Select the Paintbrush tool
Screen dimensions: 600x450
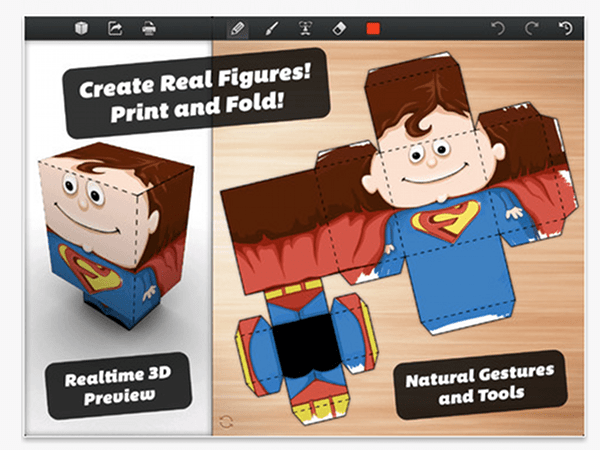(x=272, y=29)
